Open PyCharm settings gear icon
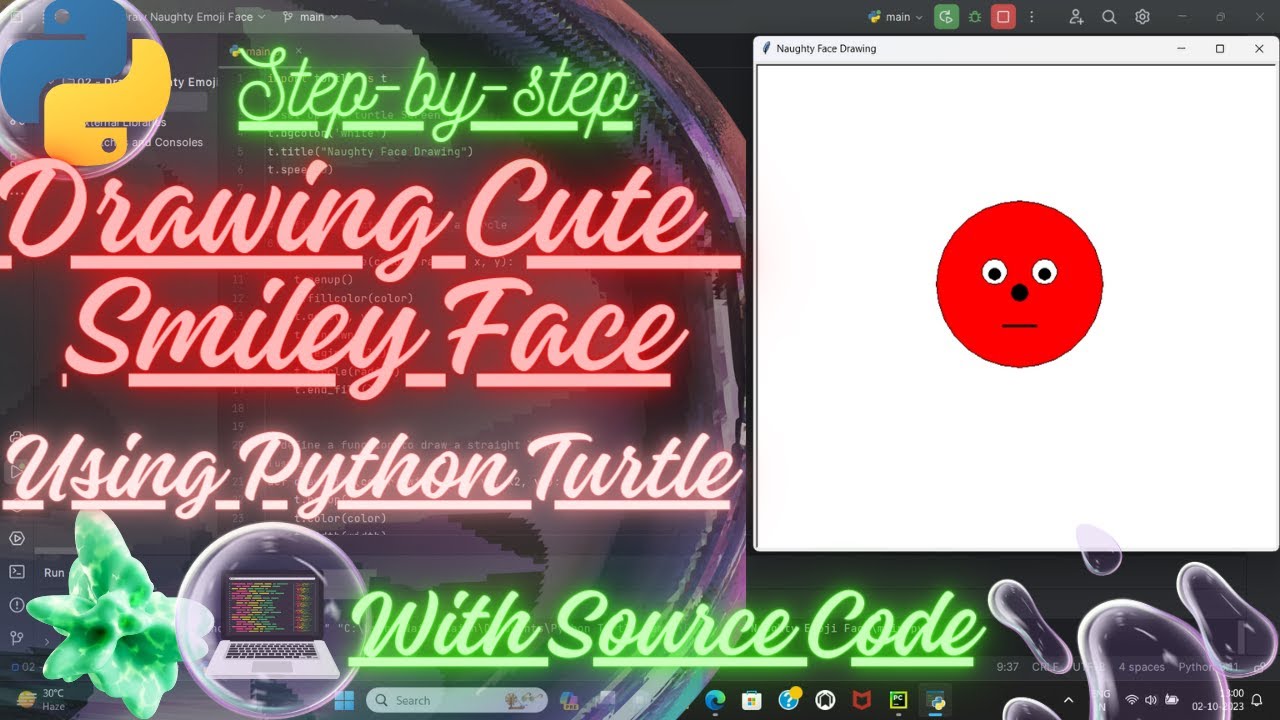 coord(1142,17)
